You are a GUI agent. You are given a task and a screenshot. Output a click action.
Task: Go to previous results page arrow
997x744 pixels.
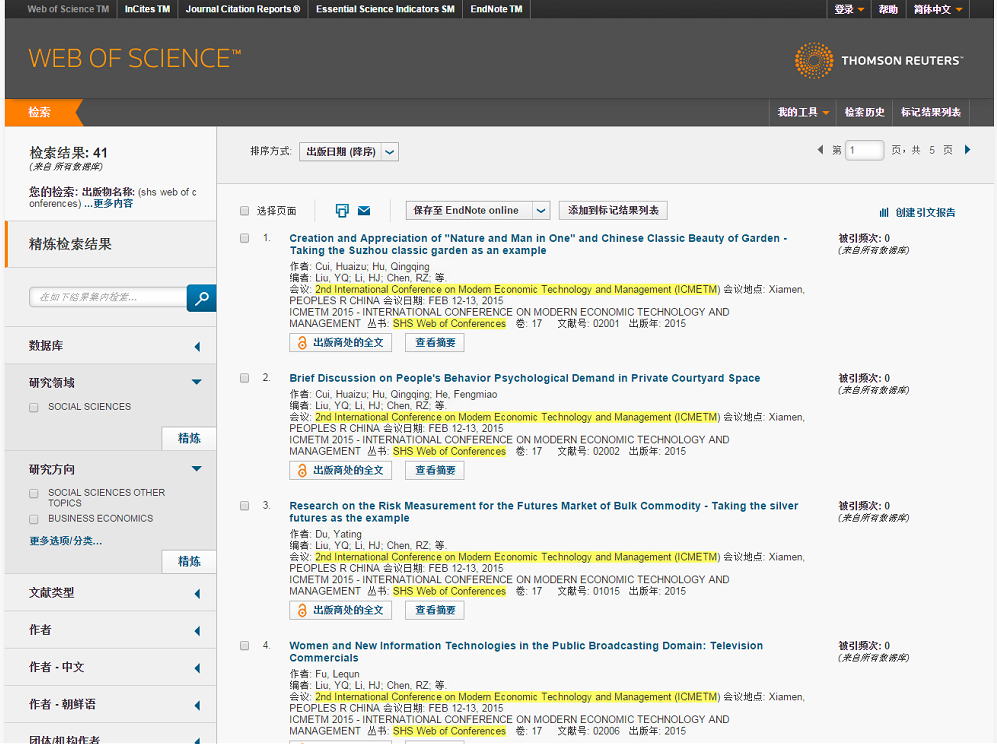click(820, 150)
